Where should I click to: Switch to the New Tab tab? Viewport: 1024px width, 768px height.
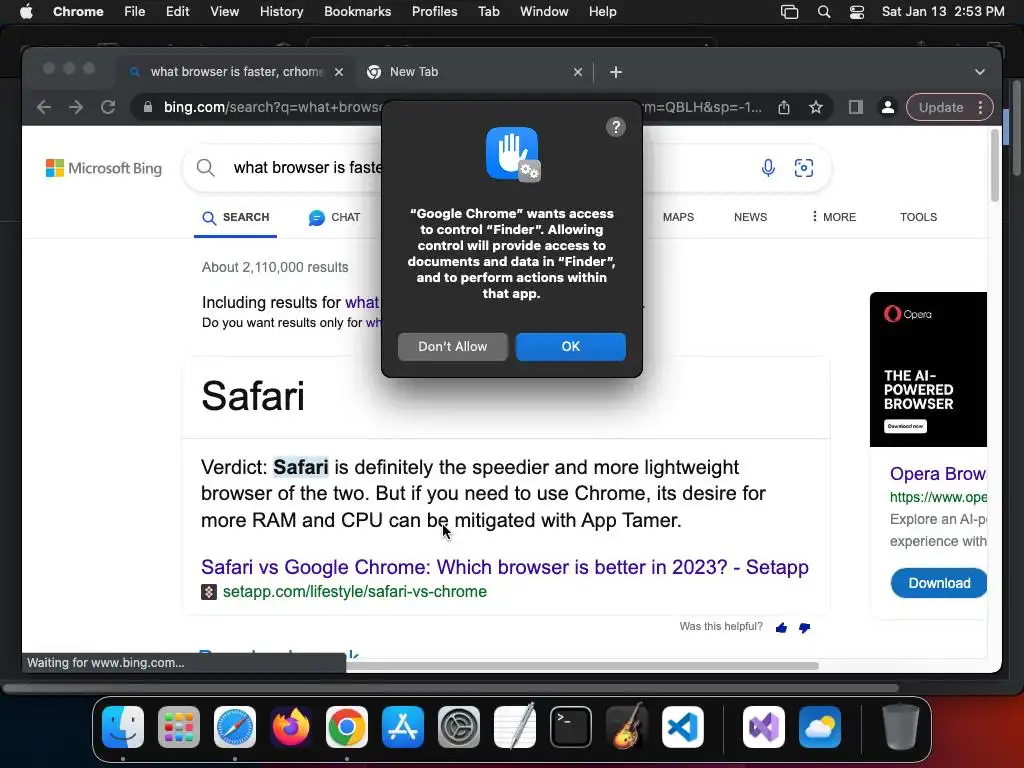coord(473,72)
